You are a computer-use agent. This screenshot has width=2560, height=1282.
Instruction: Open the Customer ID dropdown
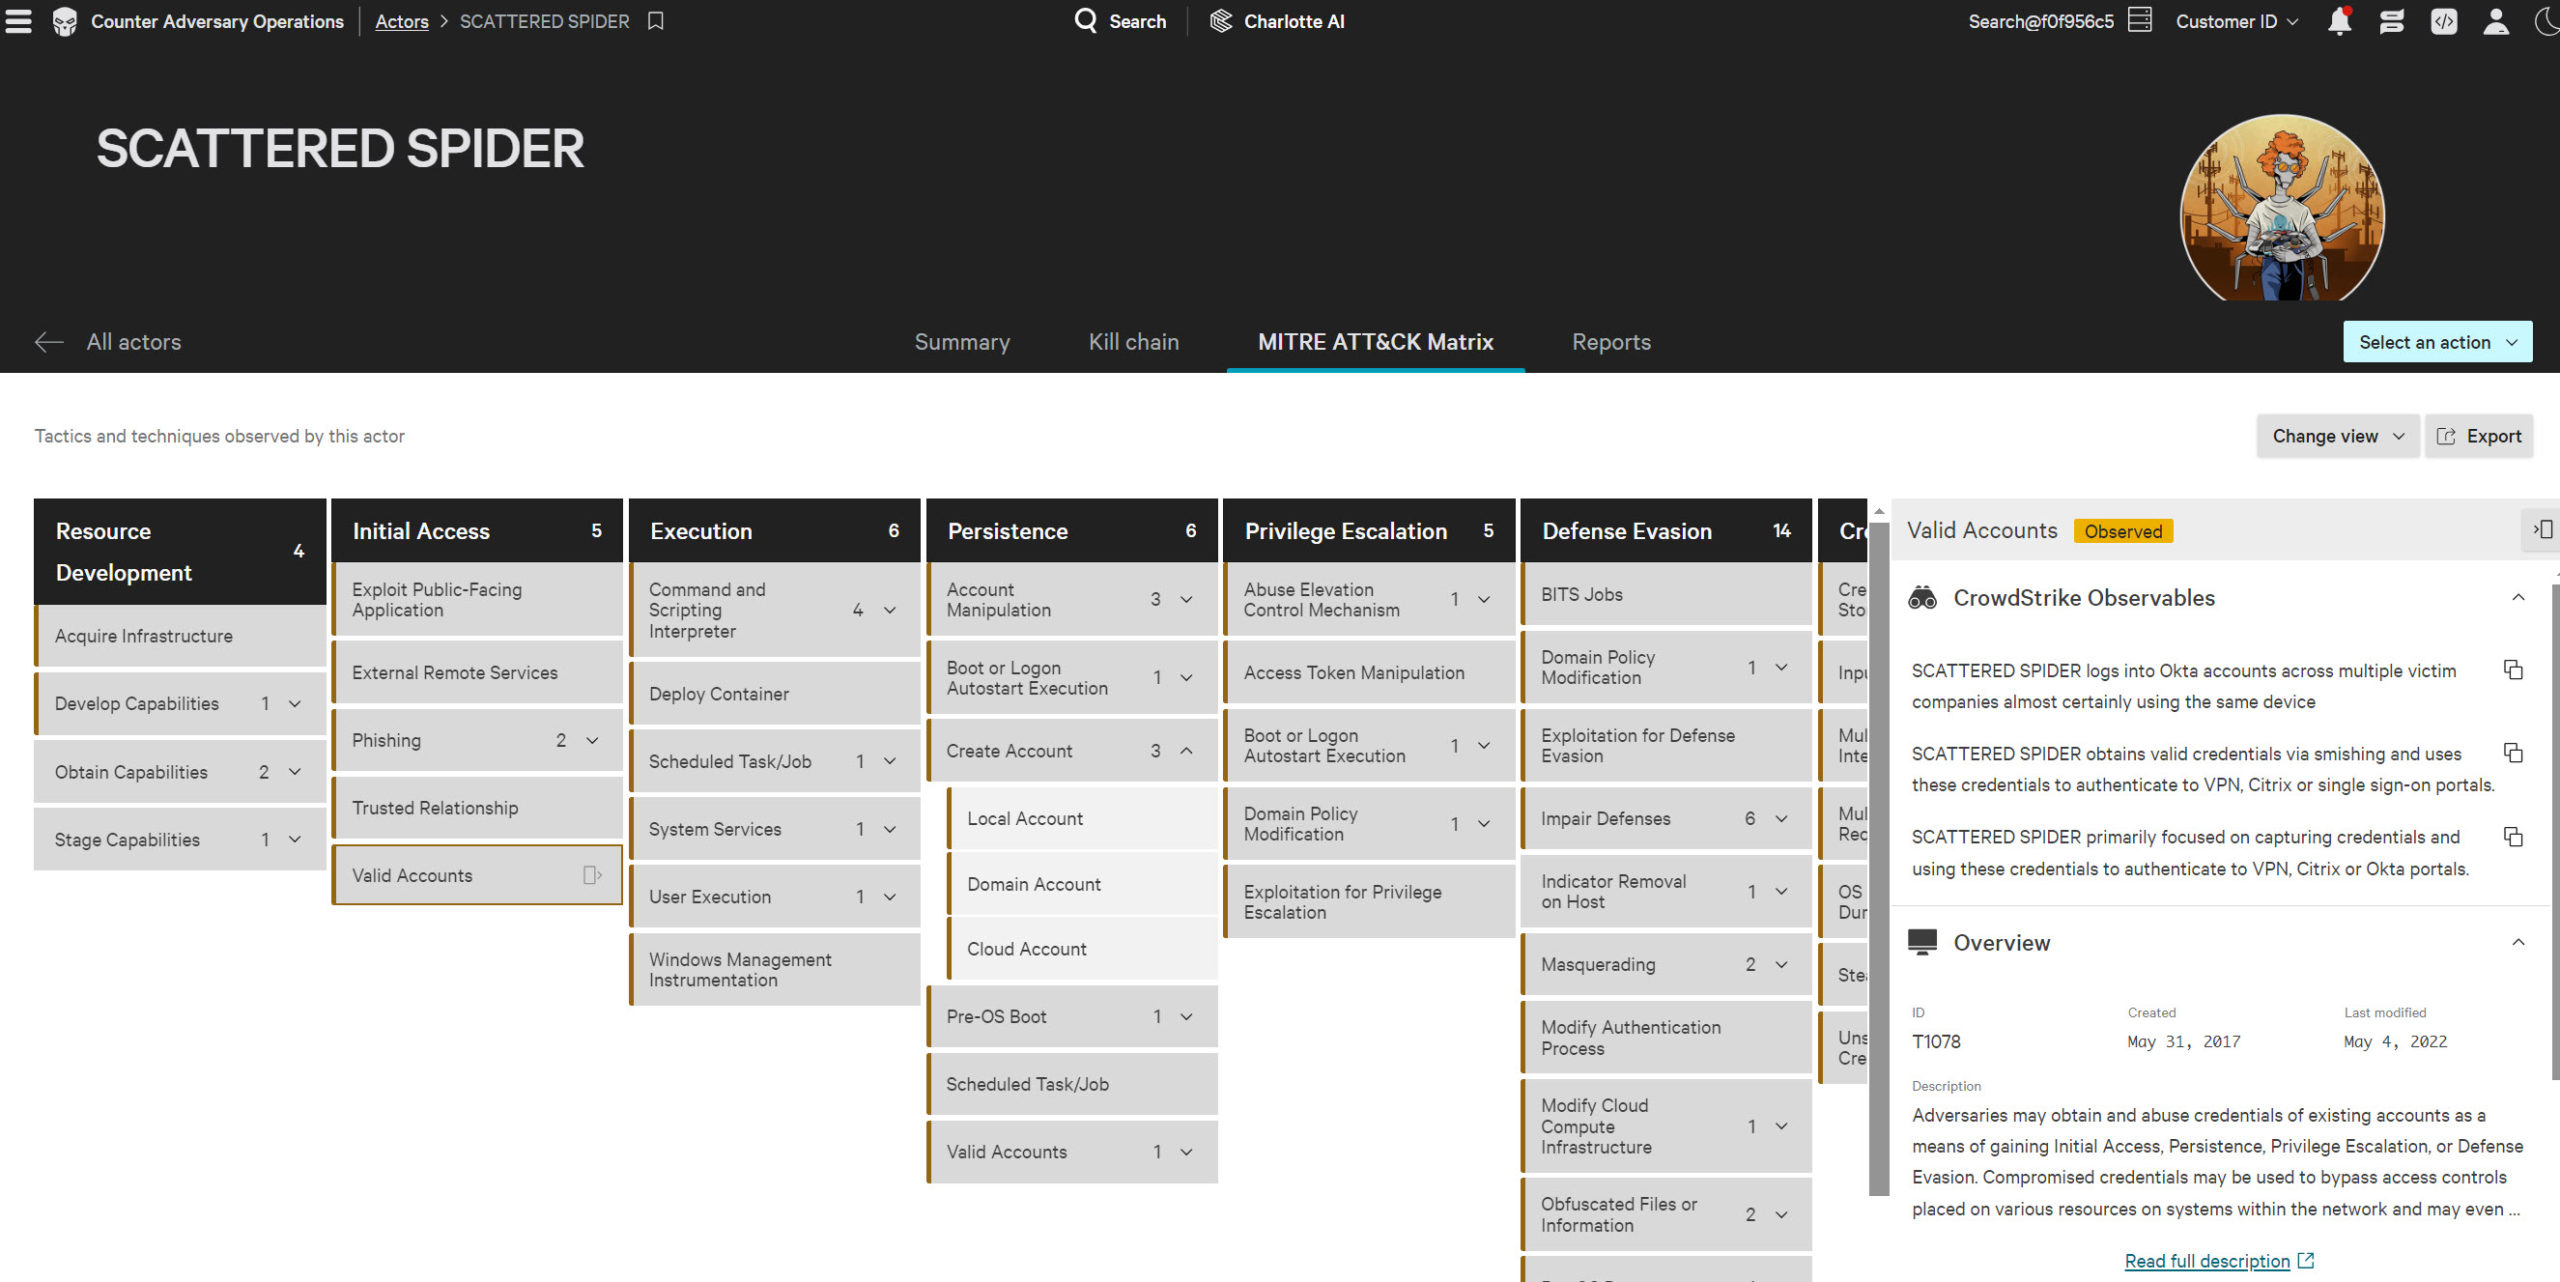coord(2237,21)
